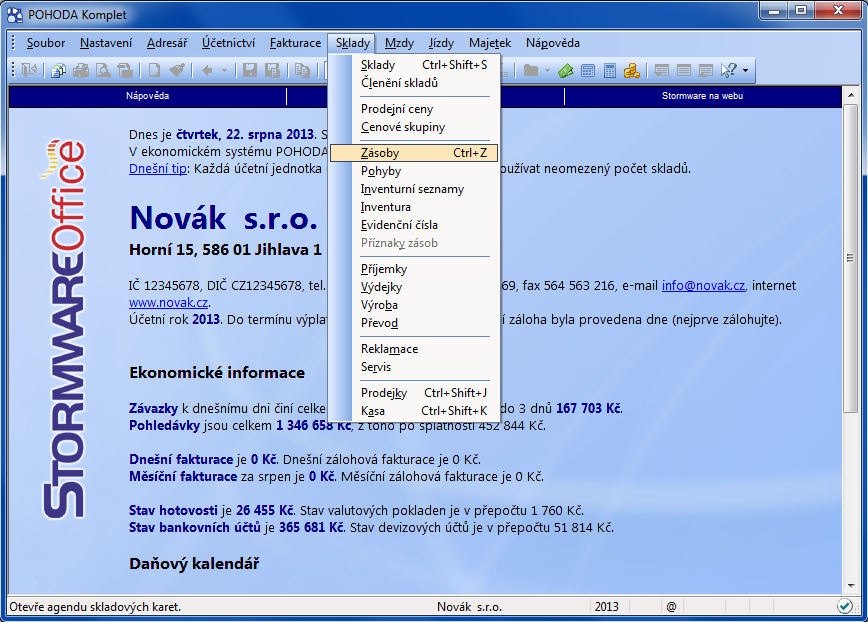Image resolution: width=868 pixels, height=622 pixels.
Task: Follow the www.novak.cz link
Action: pos(168,302)
